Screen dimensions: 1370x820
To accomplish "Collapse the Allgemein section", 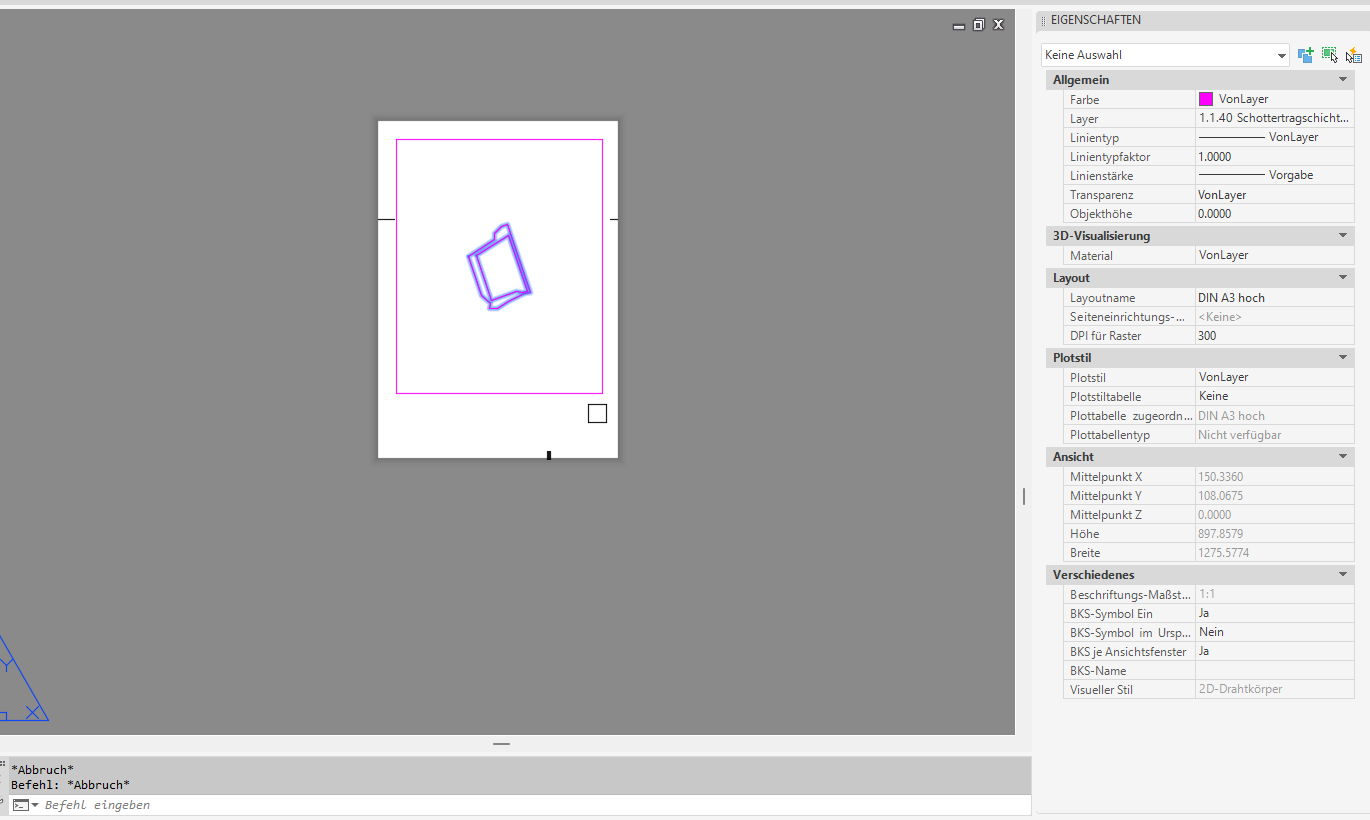I will (x=1343, y=79).
